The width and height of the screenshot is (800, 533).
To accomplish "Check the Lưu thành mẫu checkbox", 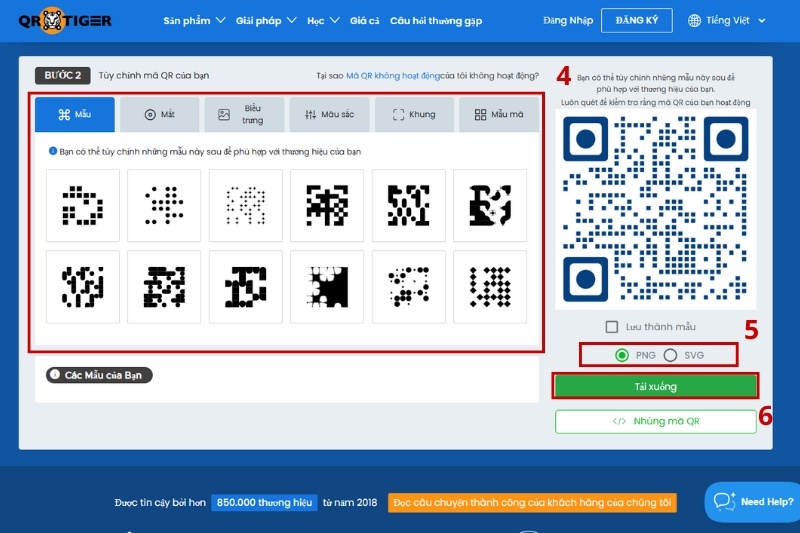I will tap(612, 326).
